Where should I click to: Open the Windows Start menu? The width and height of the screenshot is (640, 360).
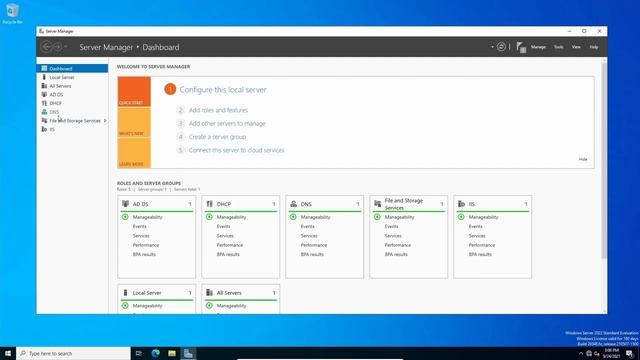[8, 353]
